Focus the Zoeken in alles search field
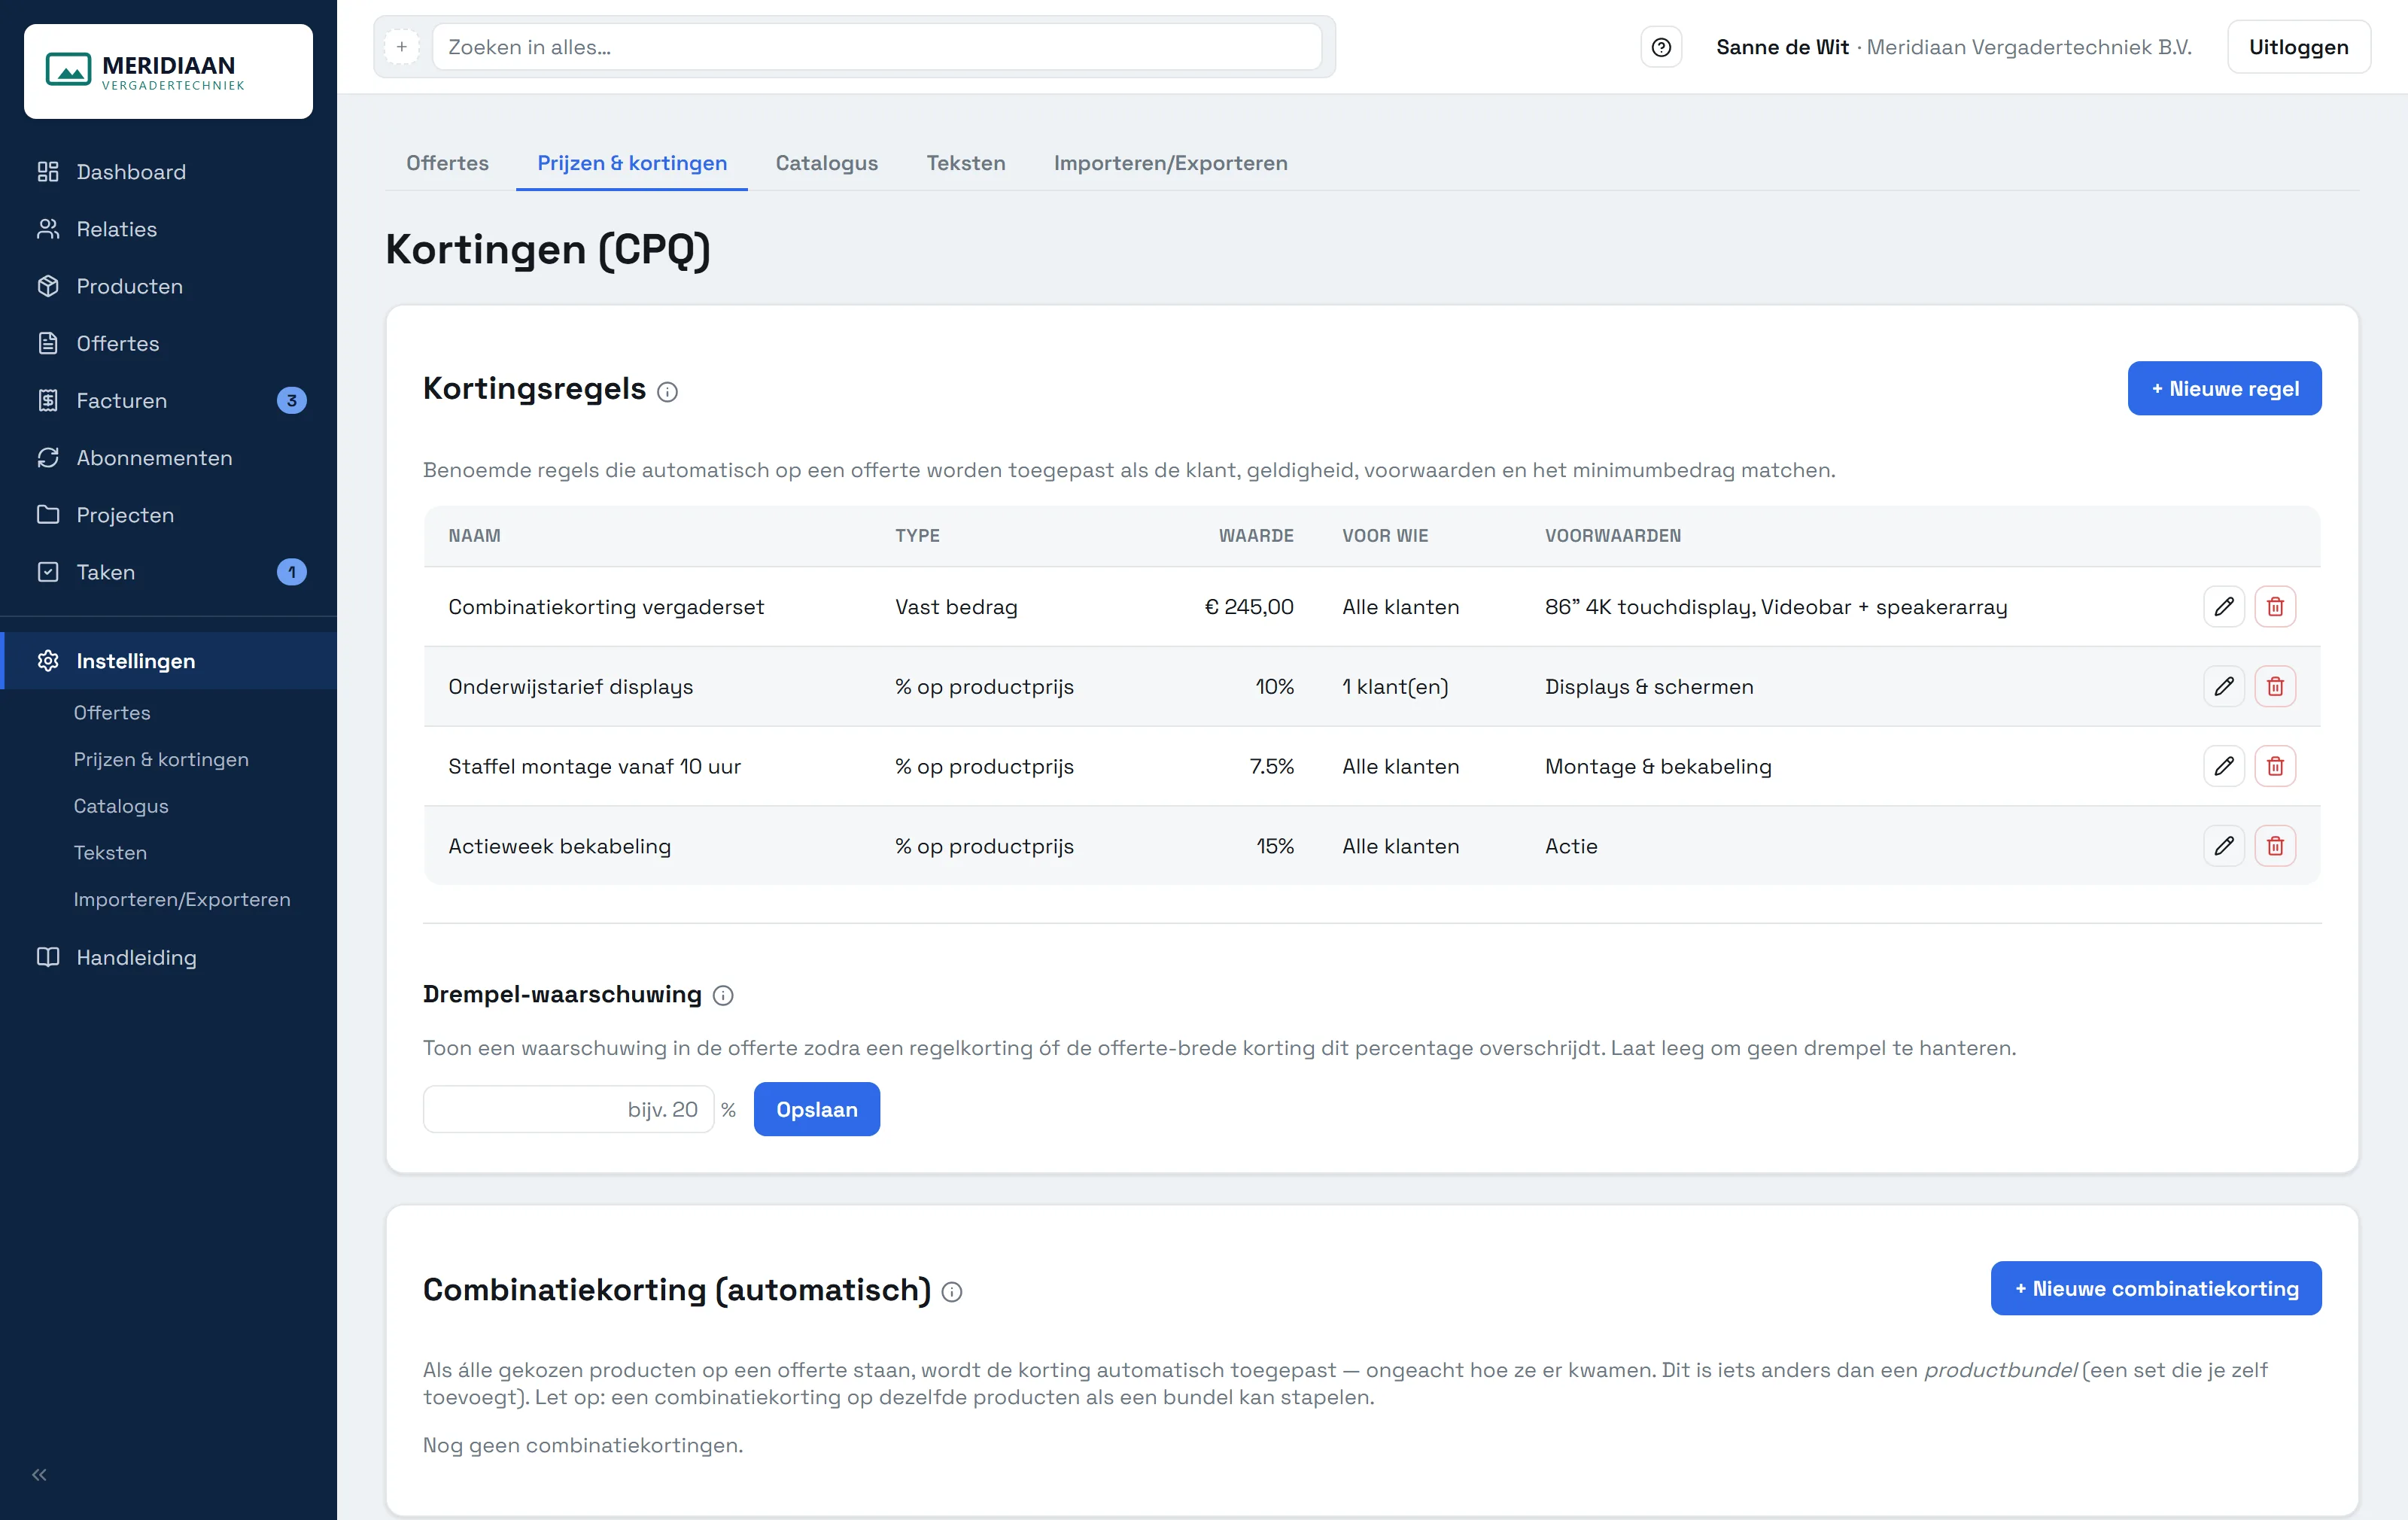 pyautogui.click(x=876, y=47)
